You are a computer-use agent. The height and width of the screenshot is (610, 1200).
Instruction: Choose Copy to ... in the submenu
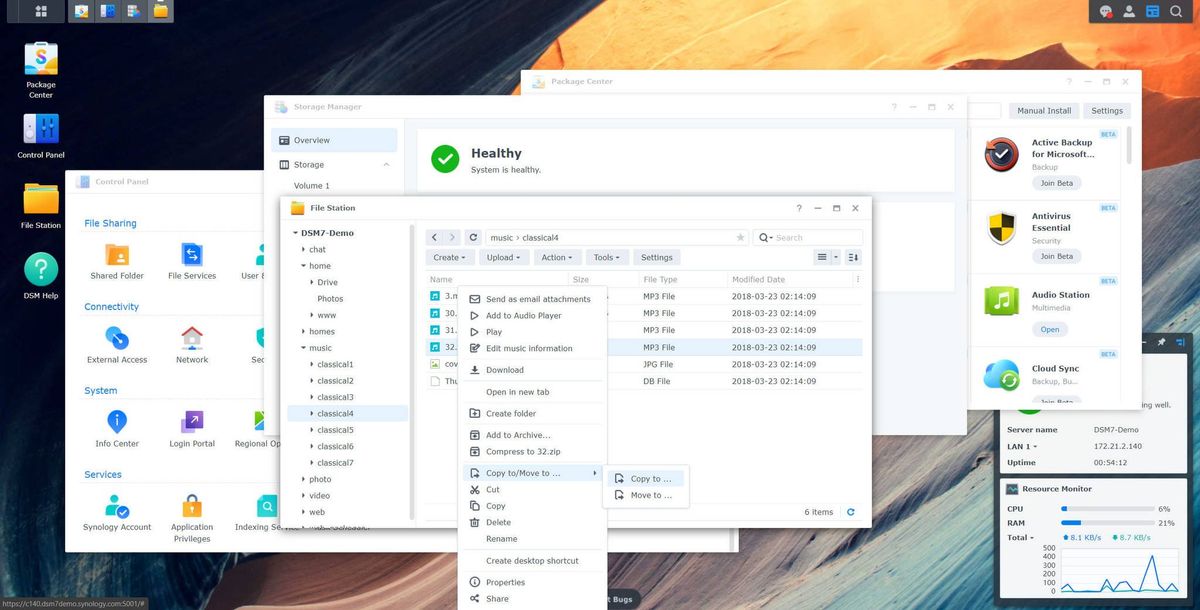point(646,478)
